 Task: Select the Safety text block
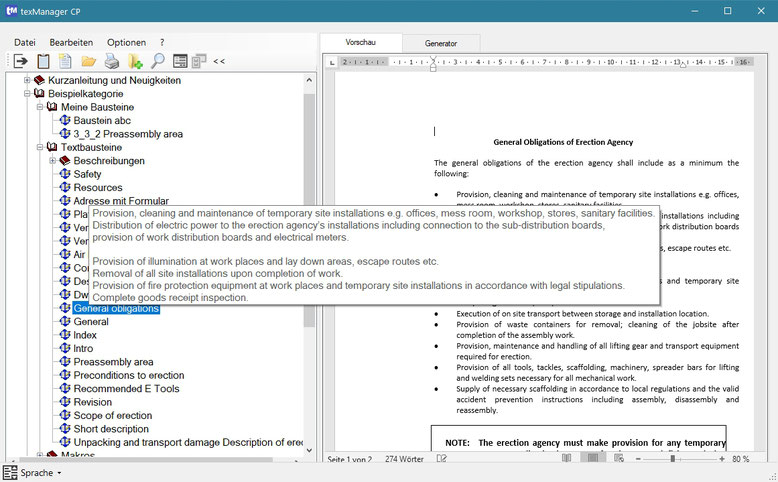[x=87, y=174]
